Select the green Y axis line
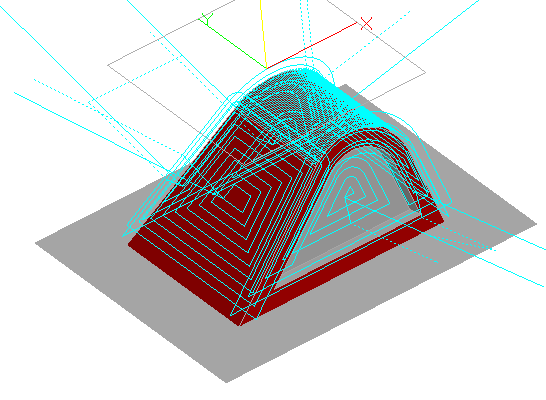The image size is (546, 400). pyautogui.click(x=233, y=44)
